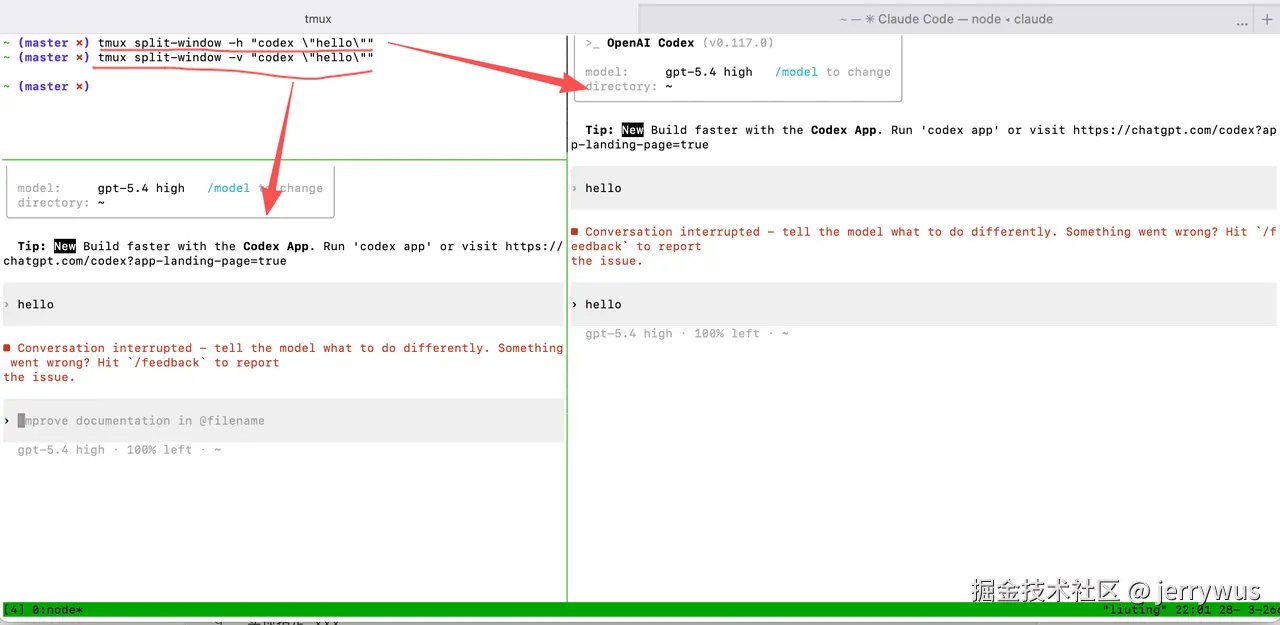Click 'gpt-5.4 high · 100% left' status in lower-left pane
Image resolution: width=1280 pixels, height=625 pixels.
tap(119, 450)
